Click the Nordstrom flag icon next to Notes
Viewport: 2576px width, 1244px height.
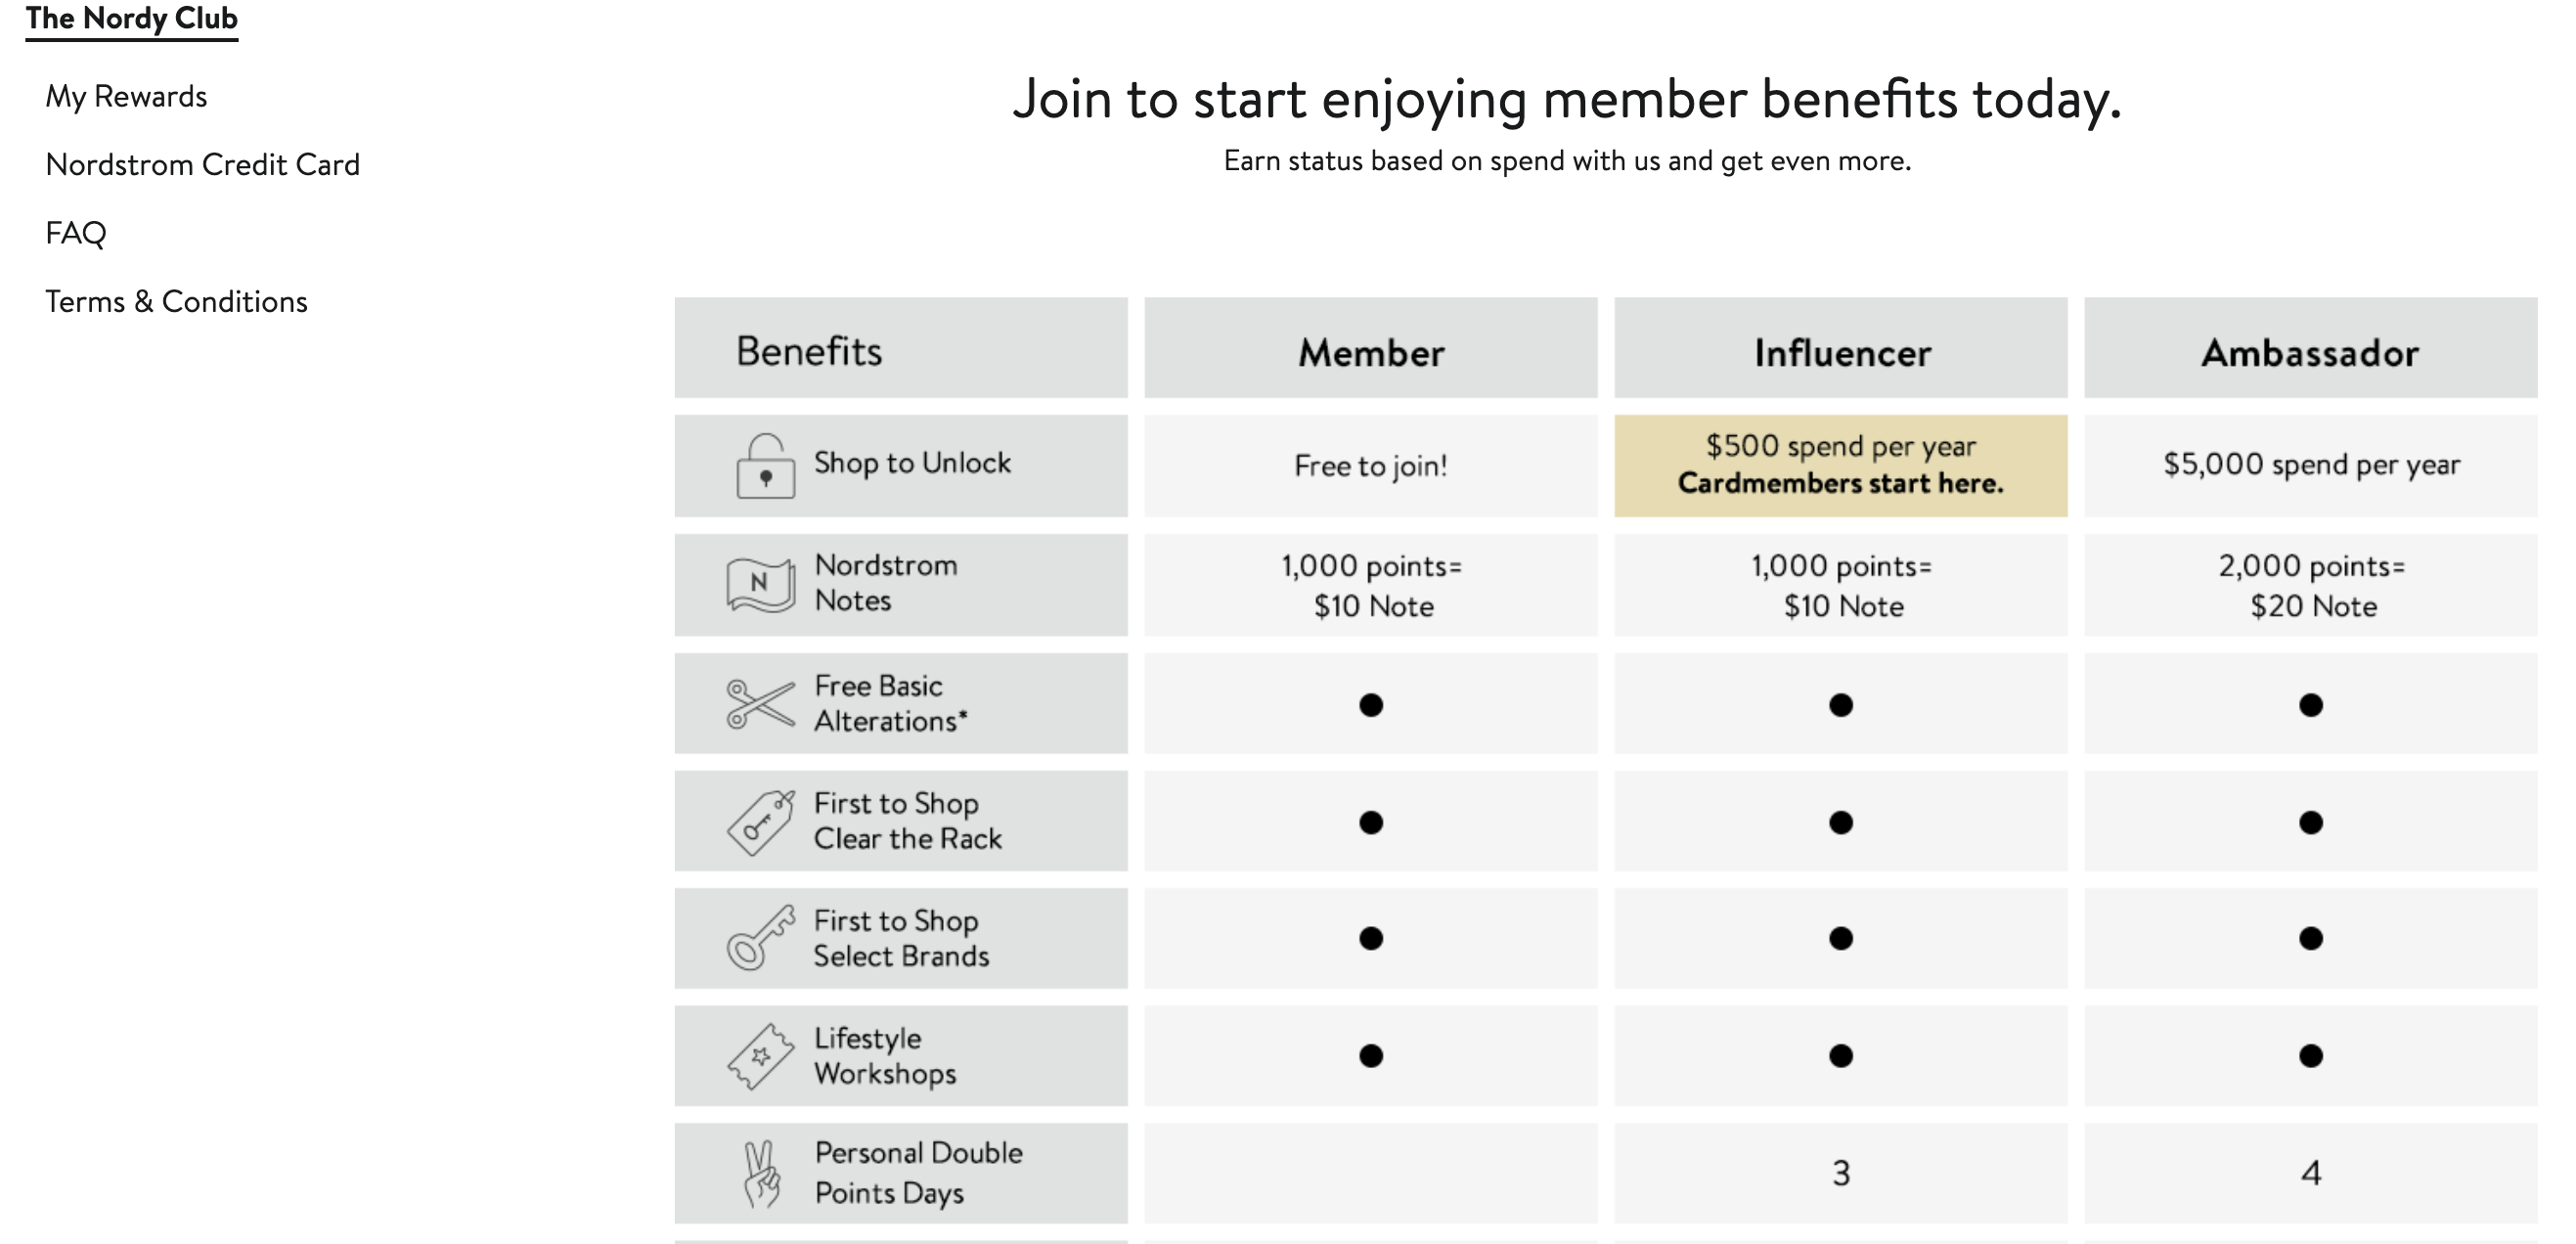(x=765, y=583)
